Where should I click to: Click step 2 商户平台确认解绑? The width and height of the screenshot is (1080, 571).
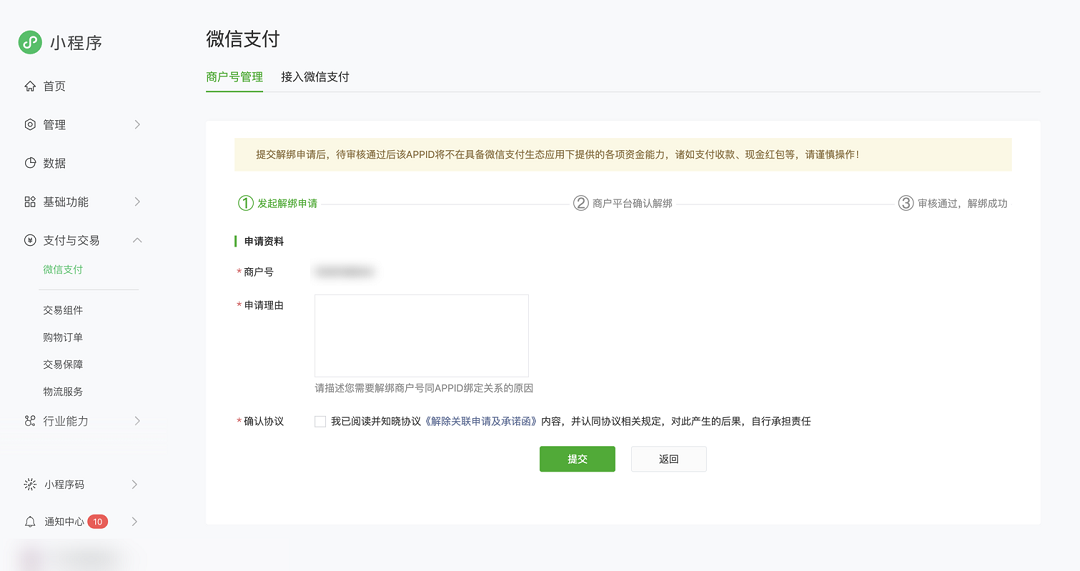pyautogui.click(x=623, y=203)
